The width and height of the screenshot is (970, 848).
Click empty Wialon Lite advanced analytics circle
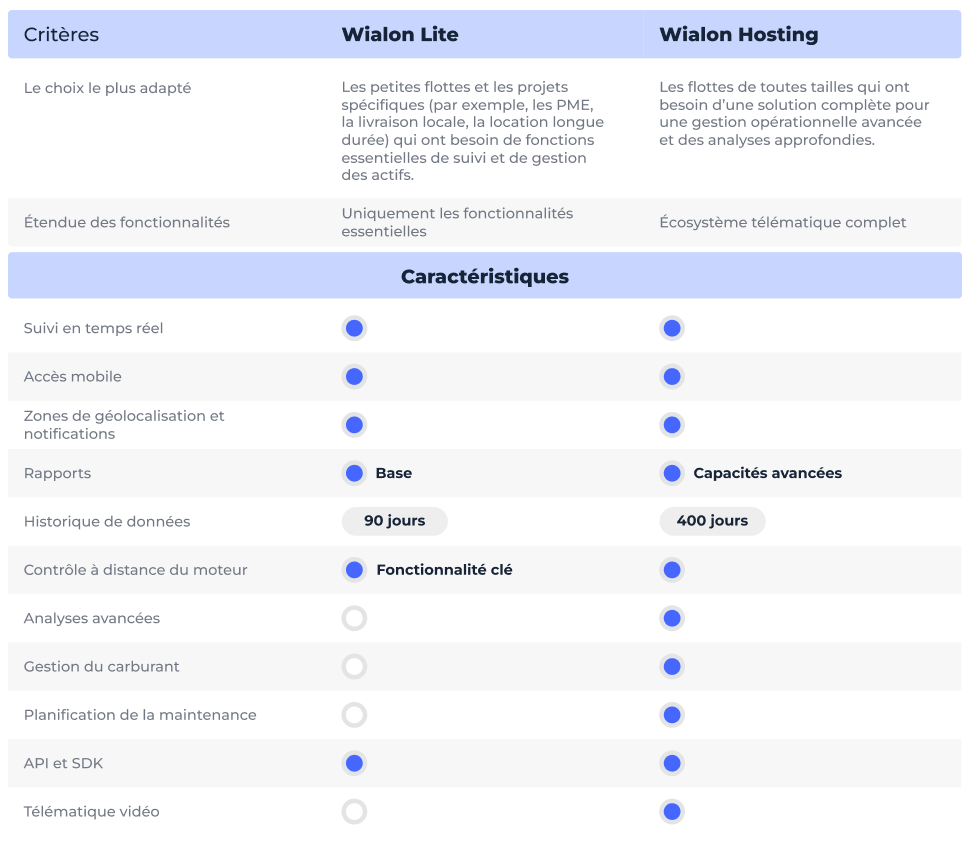(x=354, y=618)
